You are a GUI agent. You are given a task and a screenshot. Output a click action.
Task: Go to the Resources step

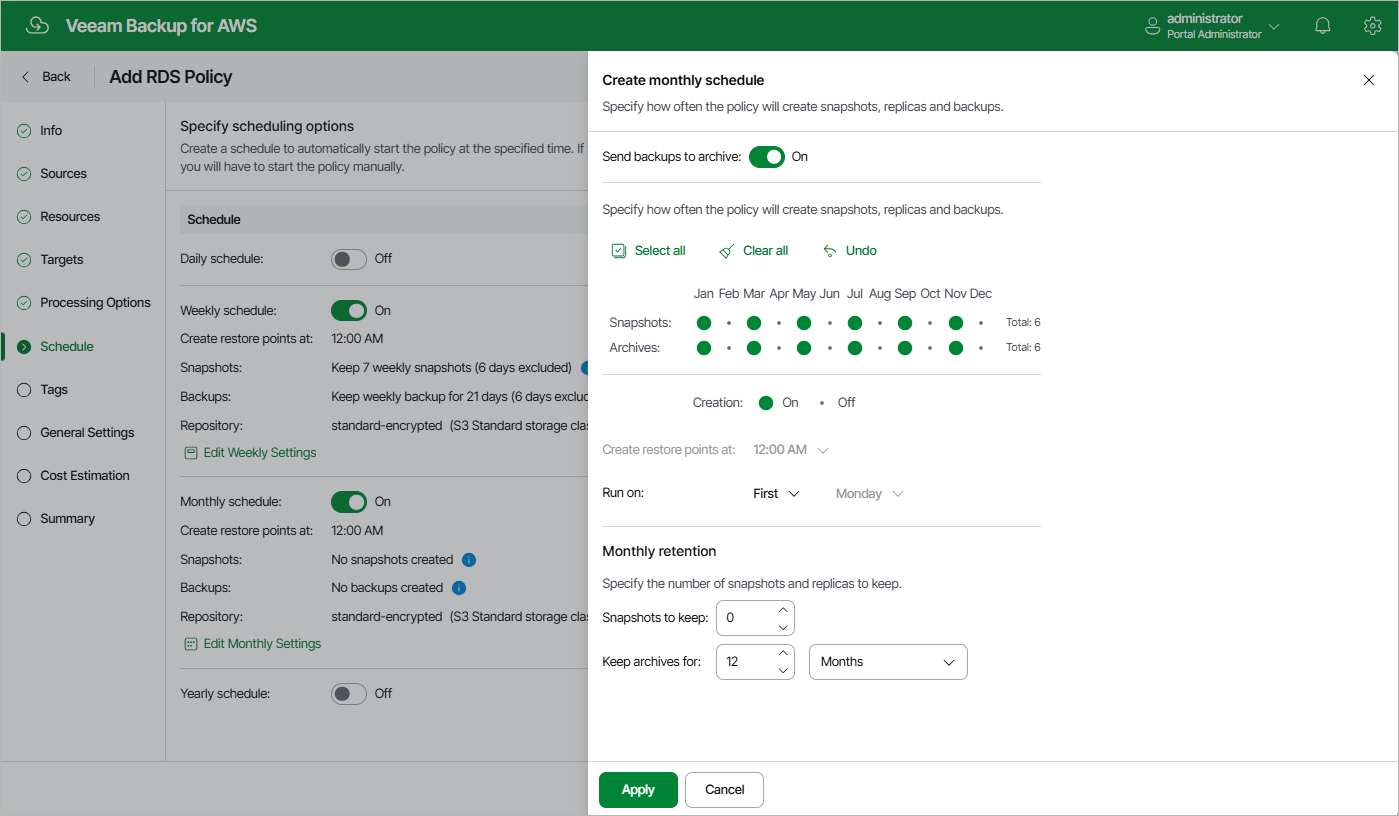pos(70,217)
